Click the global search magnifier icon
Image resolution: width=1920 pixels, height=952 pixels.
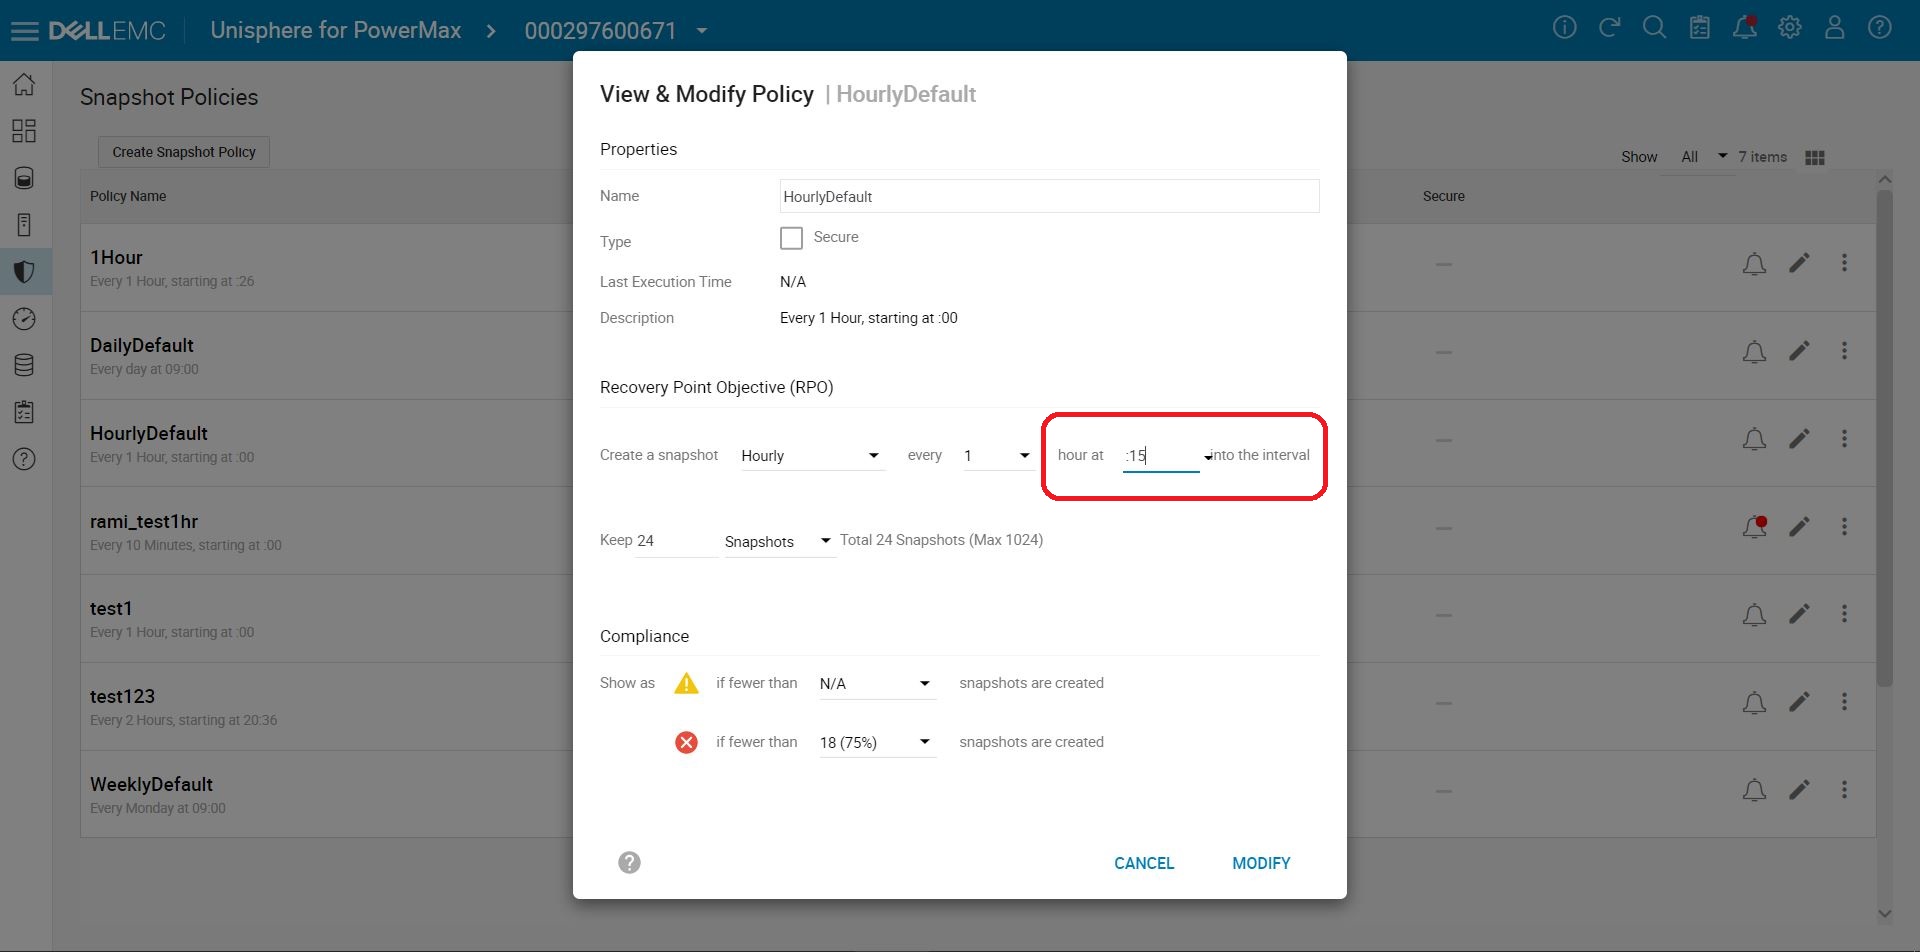(x=1654, y=28)
